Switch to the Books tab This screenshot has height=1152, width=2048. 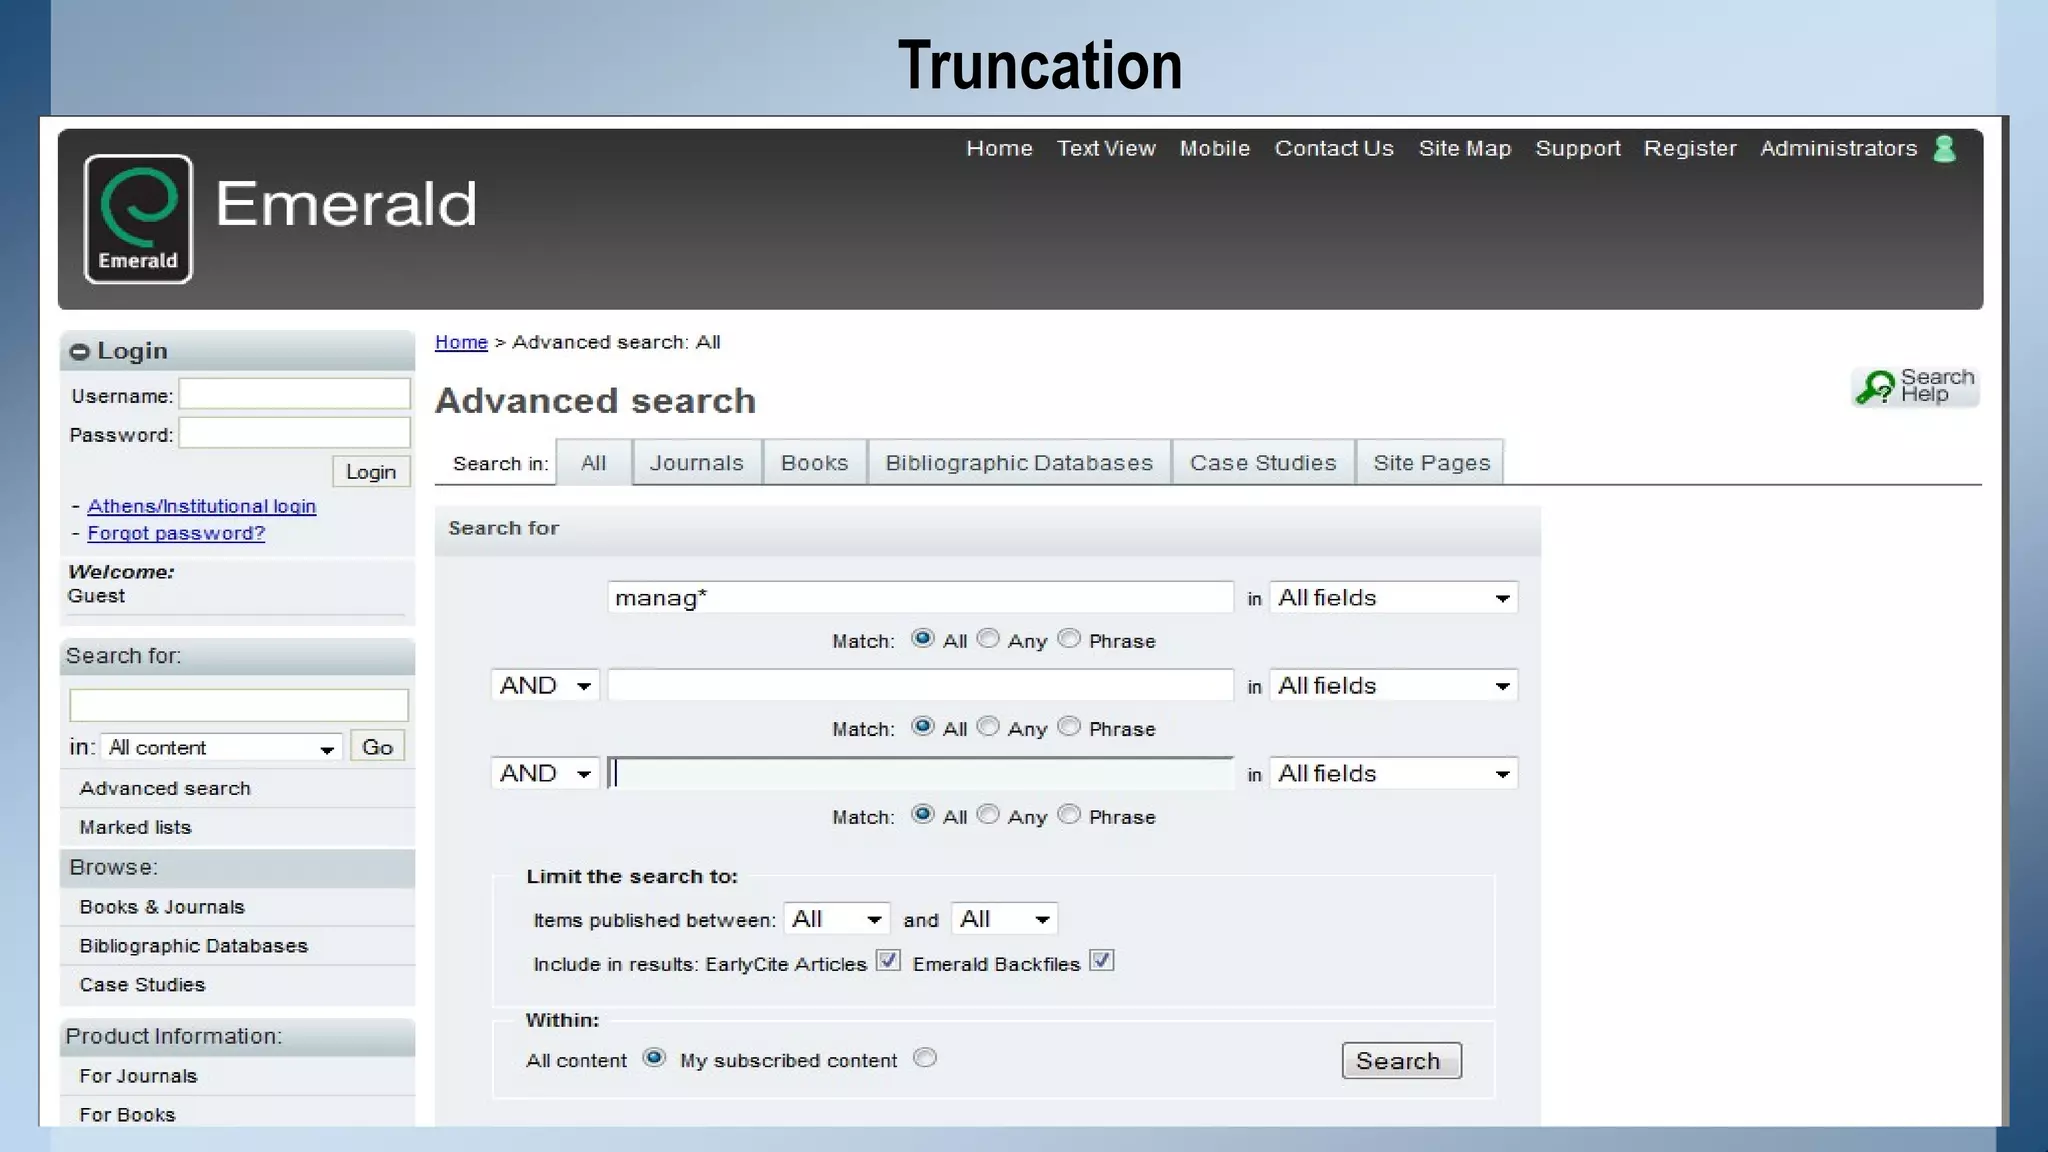point(815,463)
